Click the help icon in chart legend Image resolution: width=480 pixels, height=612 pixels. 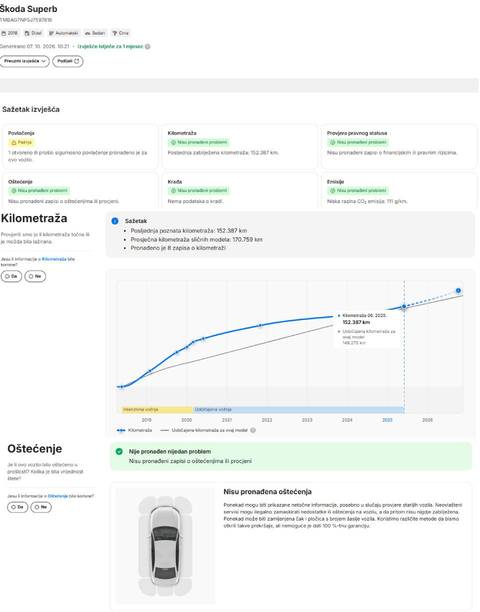(x=253, y=430)
